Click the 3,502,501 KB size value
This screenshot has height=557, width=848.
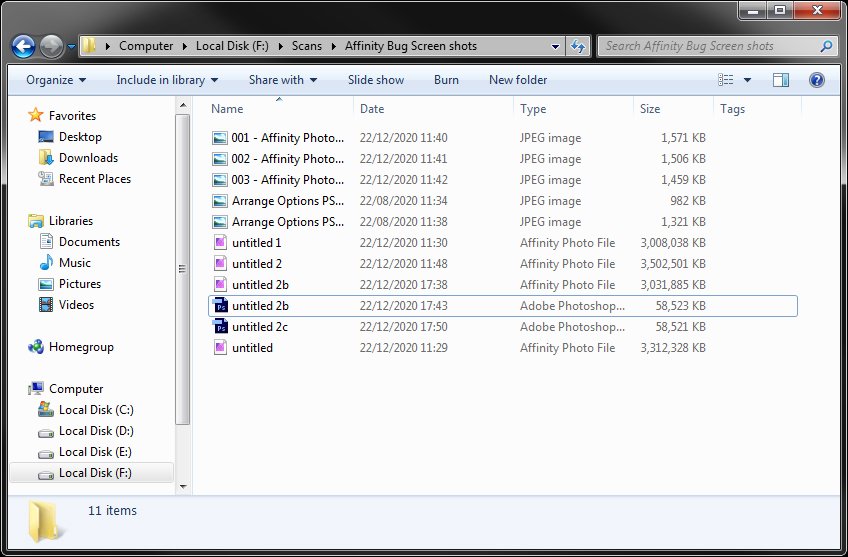(673, 264)
